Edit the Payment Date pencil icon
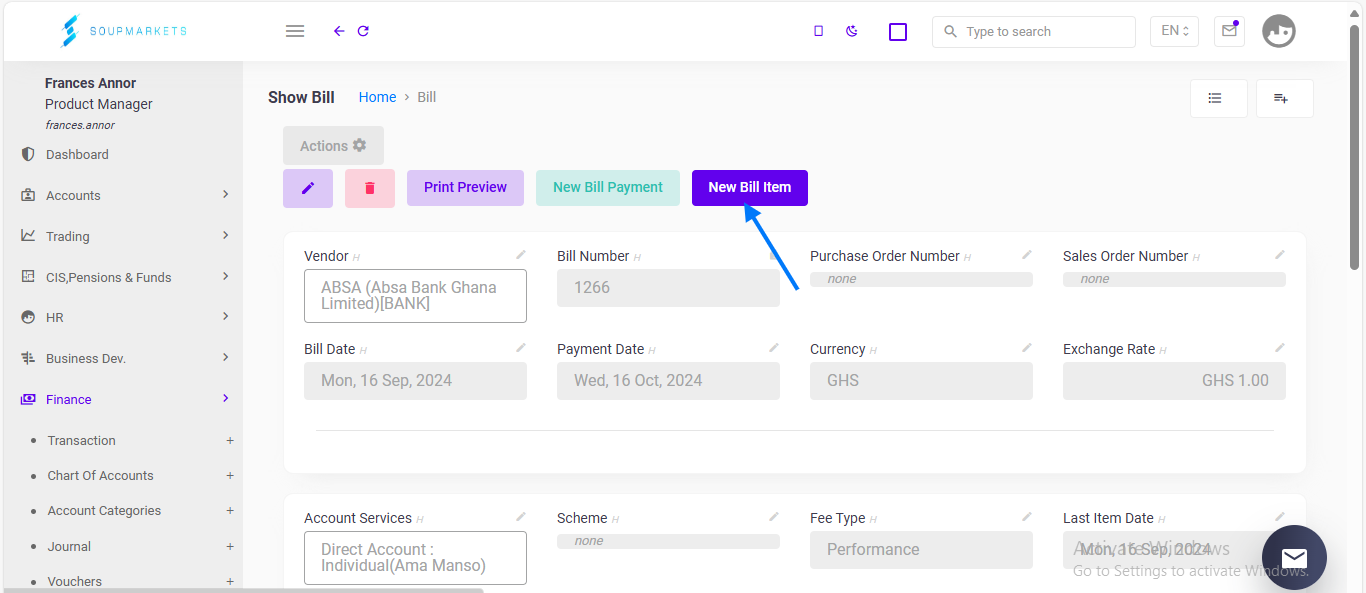 (x=774, y=347)
